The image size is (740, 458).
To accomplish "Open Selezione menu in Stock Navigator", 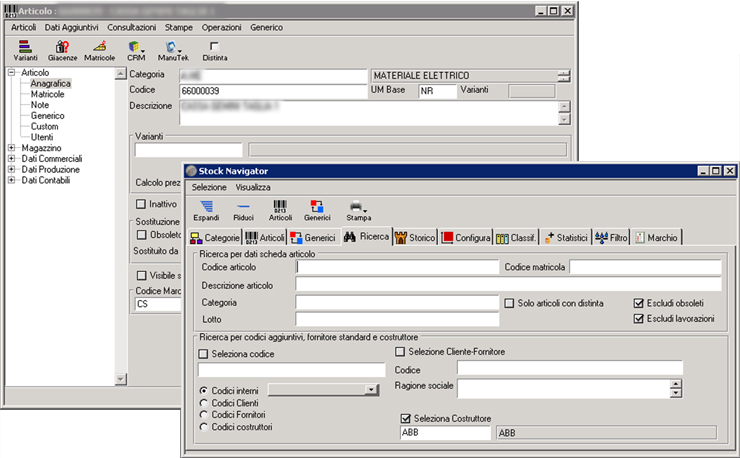I will click(209, 187).
